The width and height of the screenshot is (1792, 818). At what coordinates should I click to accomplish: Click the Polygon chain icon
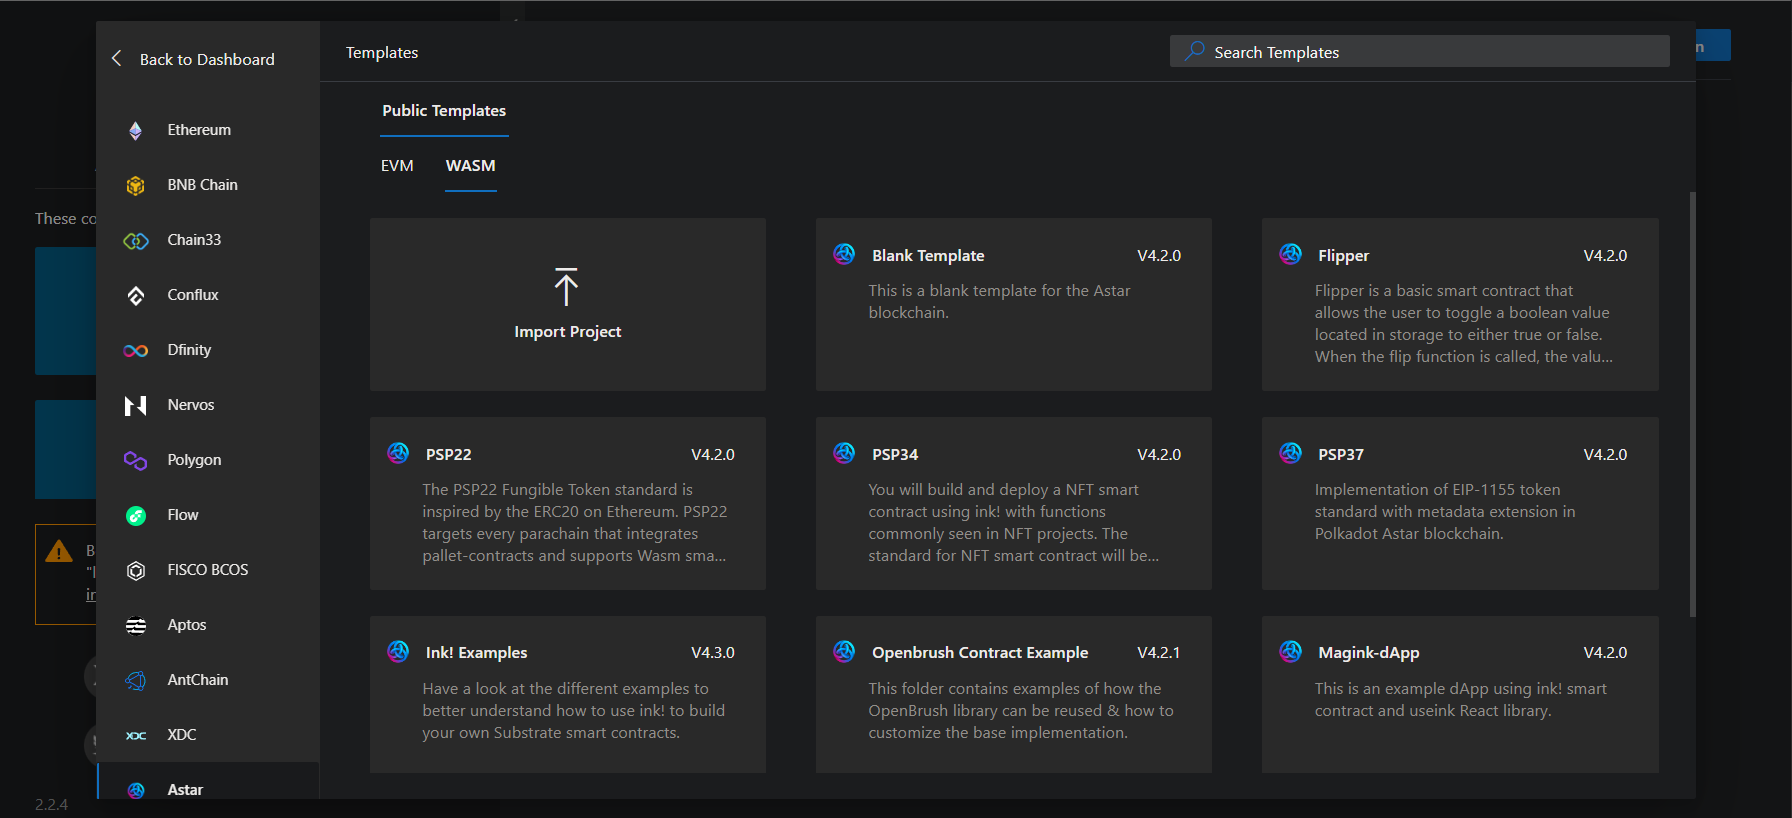click(136, 461)
